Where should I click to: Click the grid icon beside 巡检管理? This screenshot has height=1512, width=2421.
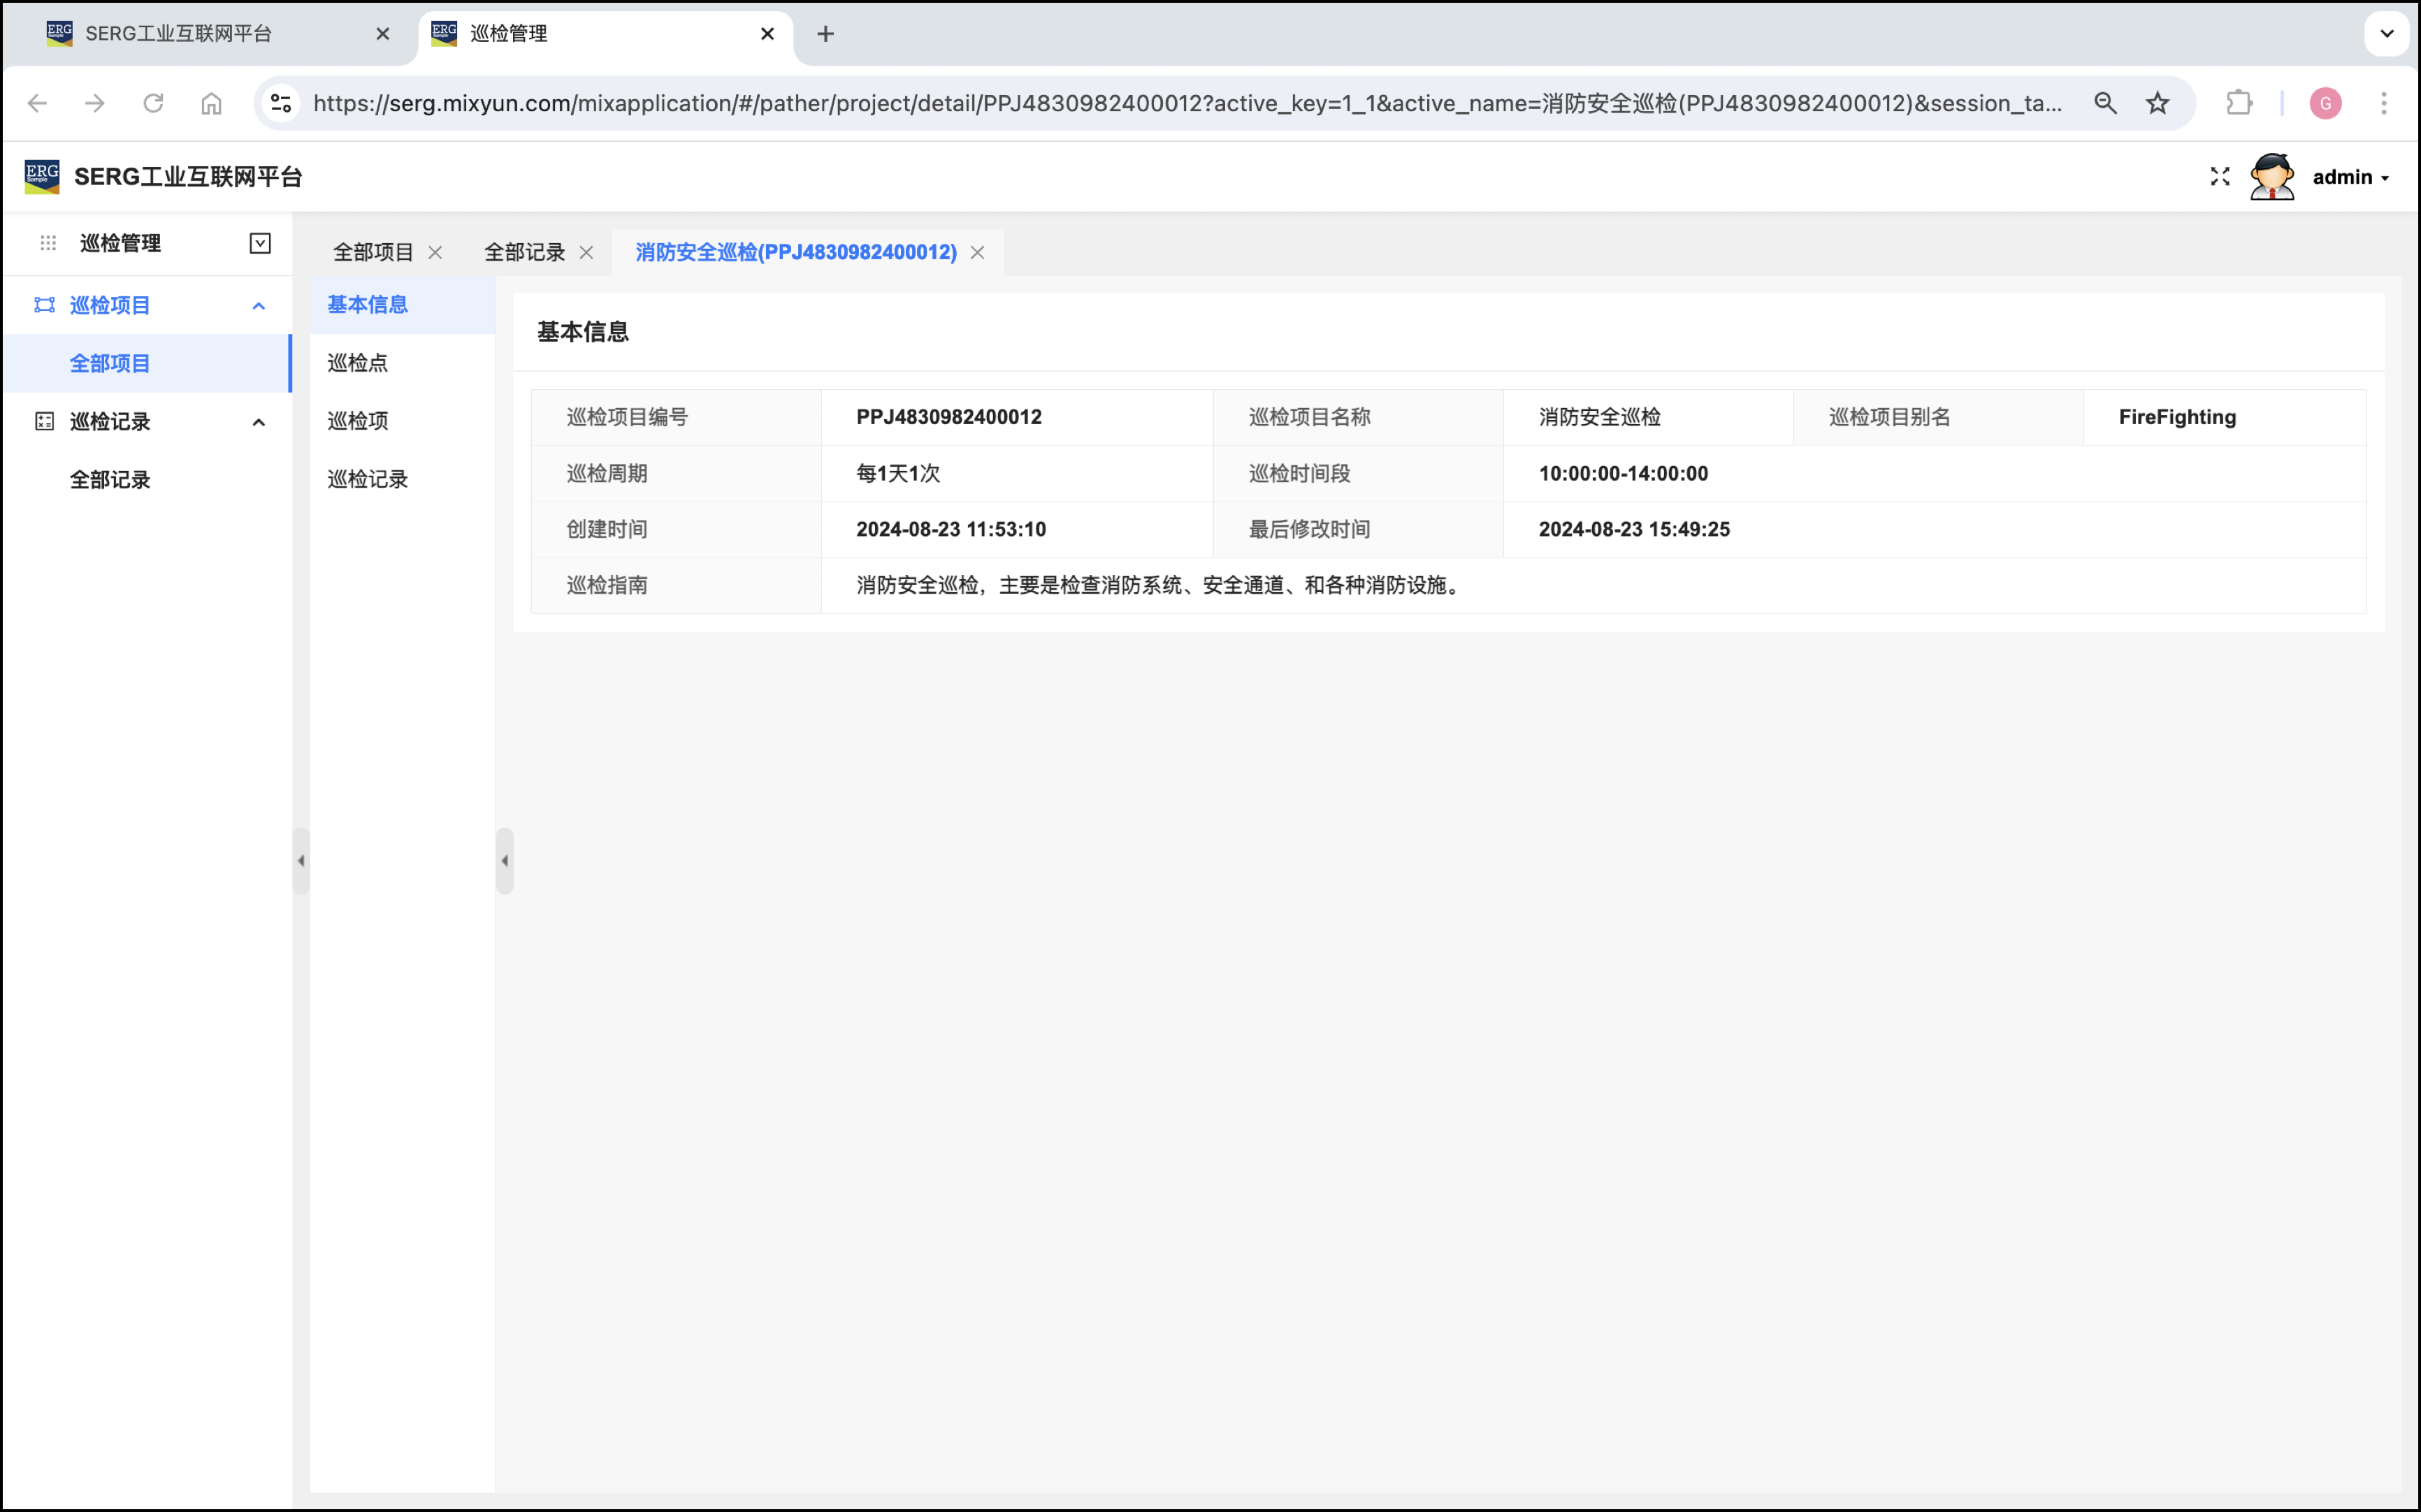pos(48,243)
